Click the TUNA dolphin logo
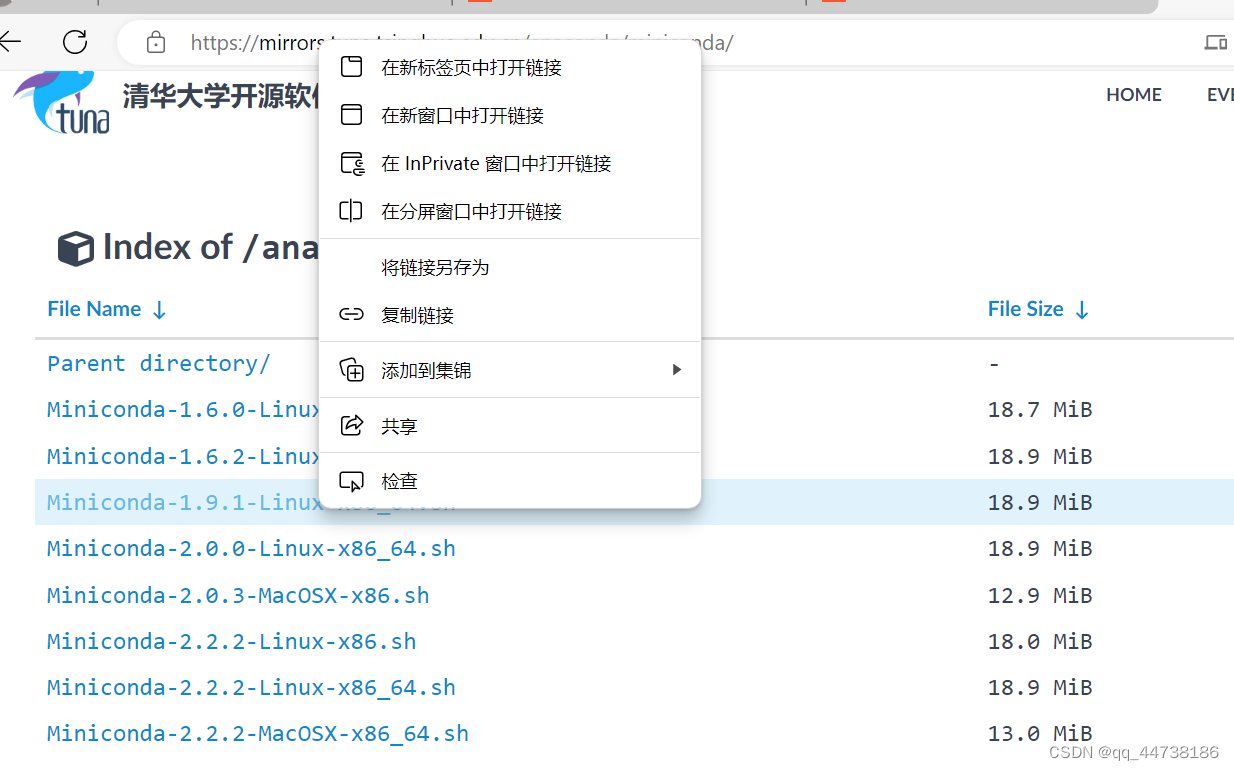The height and width of the screenshot is (770, 1234). pyautogui.click(x=60, y=103)
